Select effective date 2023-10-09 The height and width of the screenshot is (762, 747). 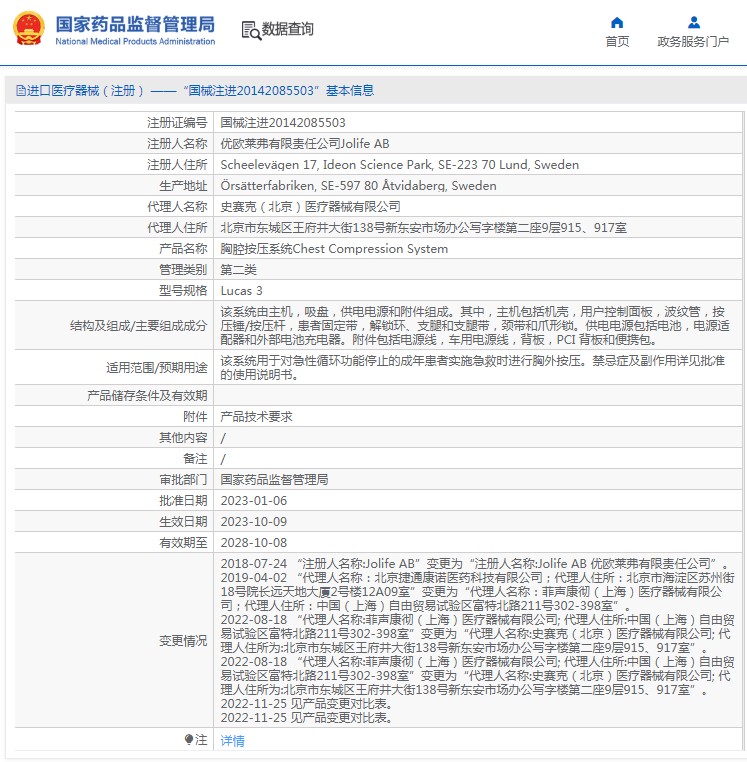tap(254, 521)
